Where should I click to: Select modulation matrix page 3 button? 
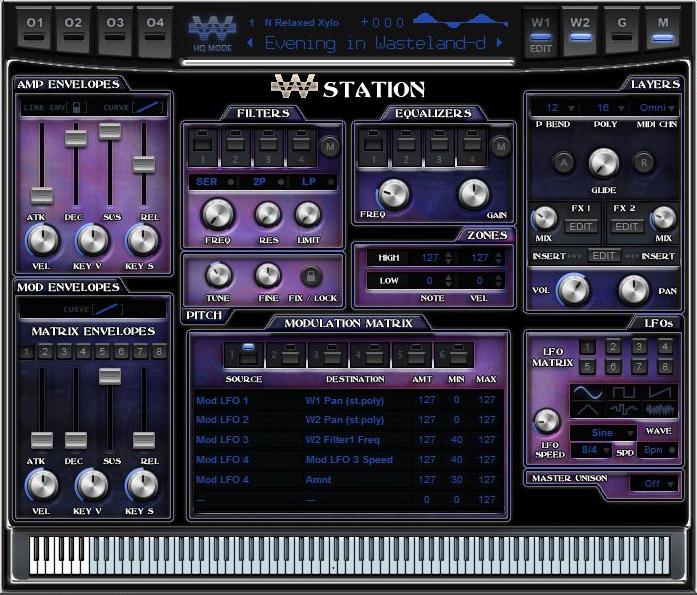coord(328,354)
